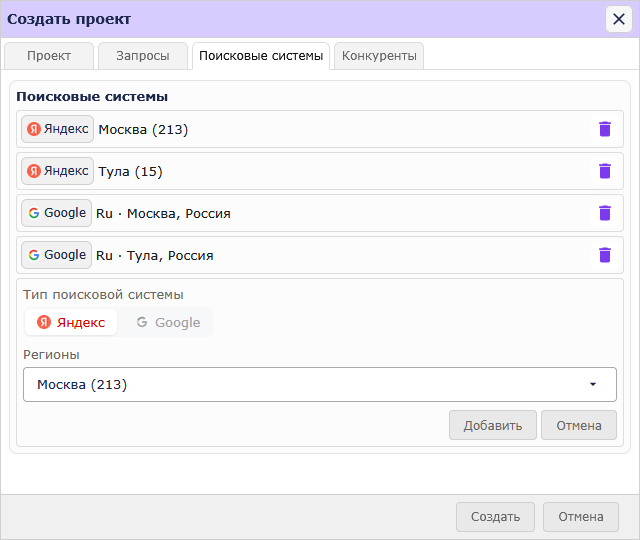Choose Яндекс as search engine type
This screenshot has height=540, width=640.
coord(71,322)
